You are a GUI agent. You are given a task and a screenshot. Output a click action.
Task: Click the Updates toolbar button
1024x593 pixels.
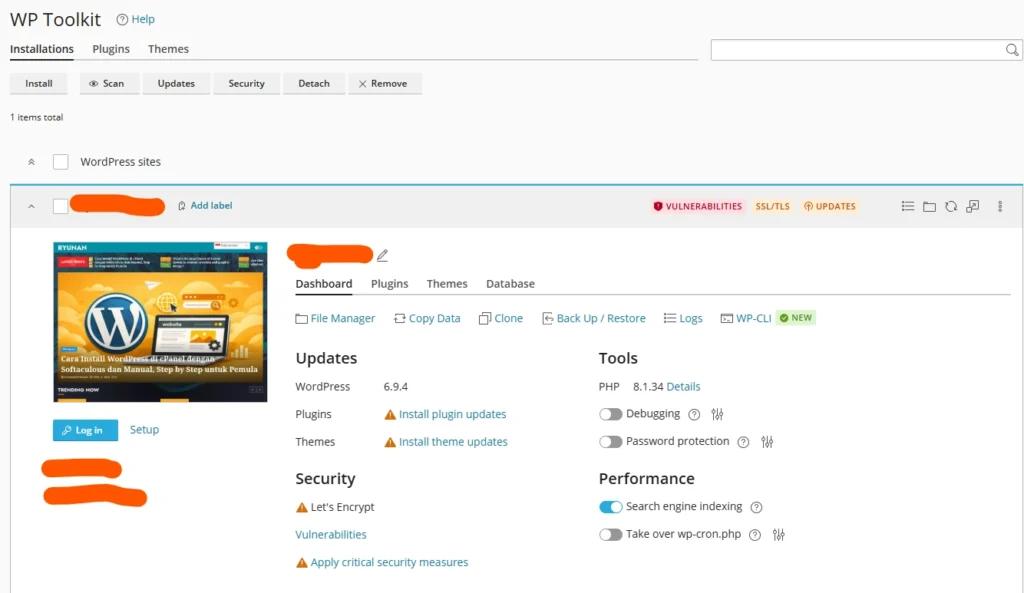point(176,84)
